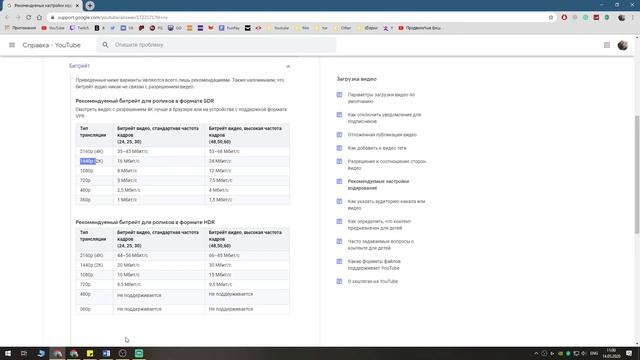Click '24 Мбит/с' value in SDR table
The height and width of the screenshot is (360, 640).
pos(220,161)
